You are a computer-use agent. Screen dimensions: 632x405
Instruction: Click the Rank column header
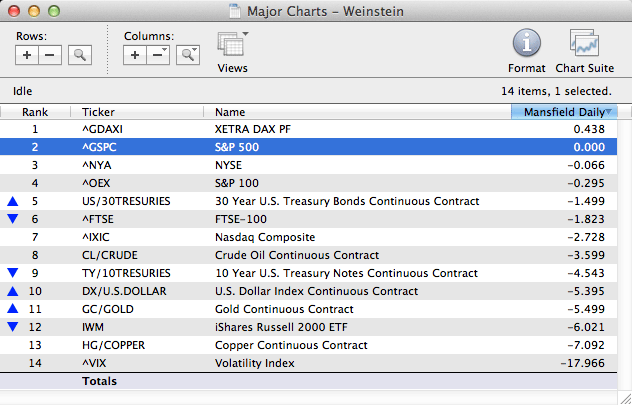[x=35, y=112]
